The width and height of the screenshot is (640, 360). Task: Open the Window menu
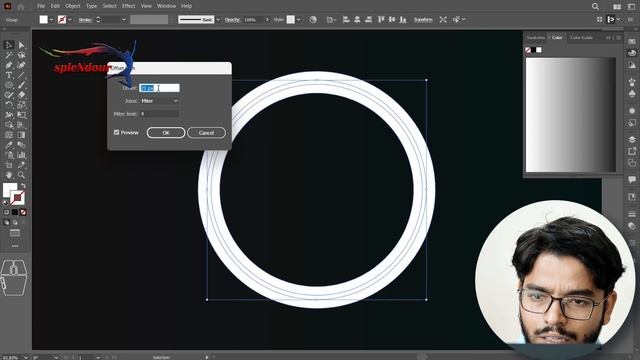(x=167, y=6)
